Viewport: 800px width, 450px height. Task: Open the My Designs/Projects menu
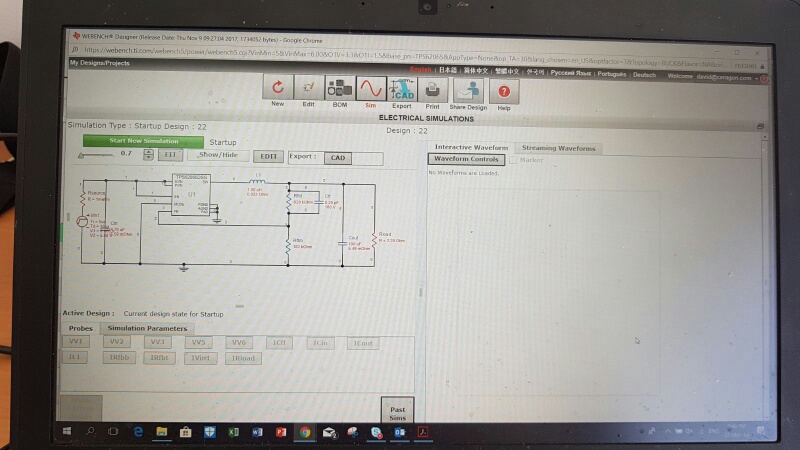[99, 63]
